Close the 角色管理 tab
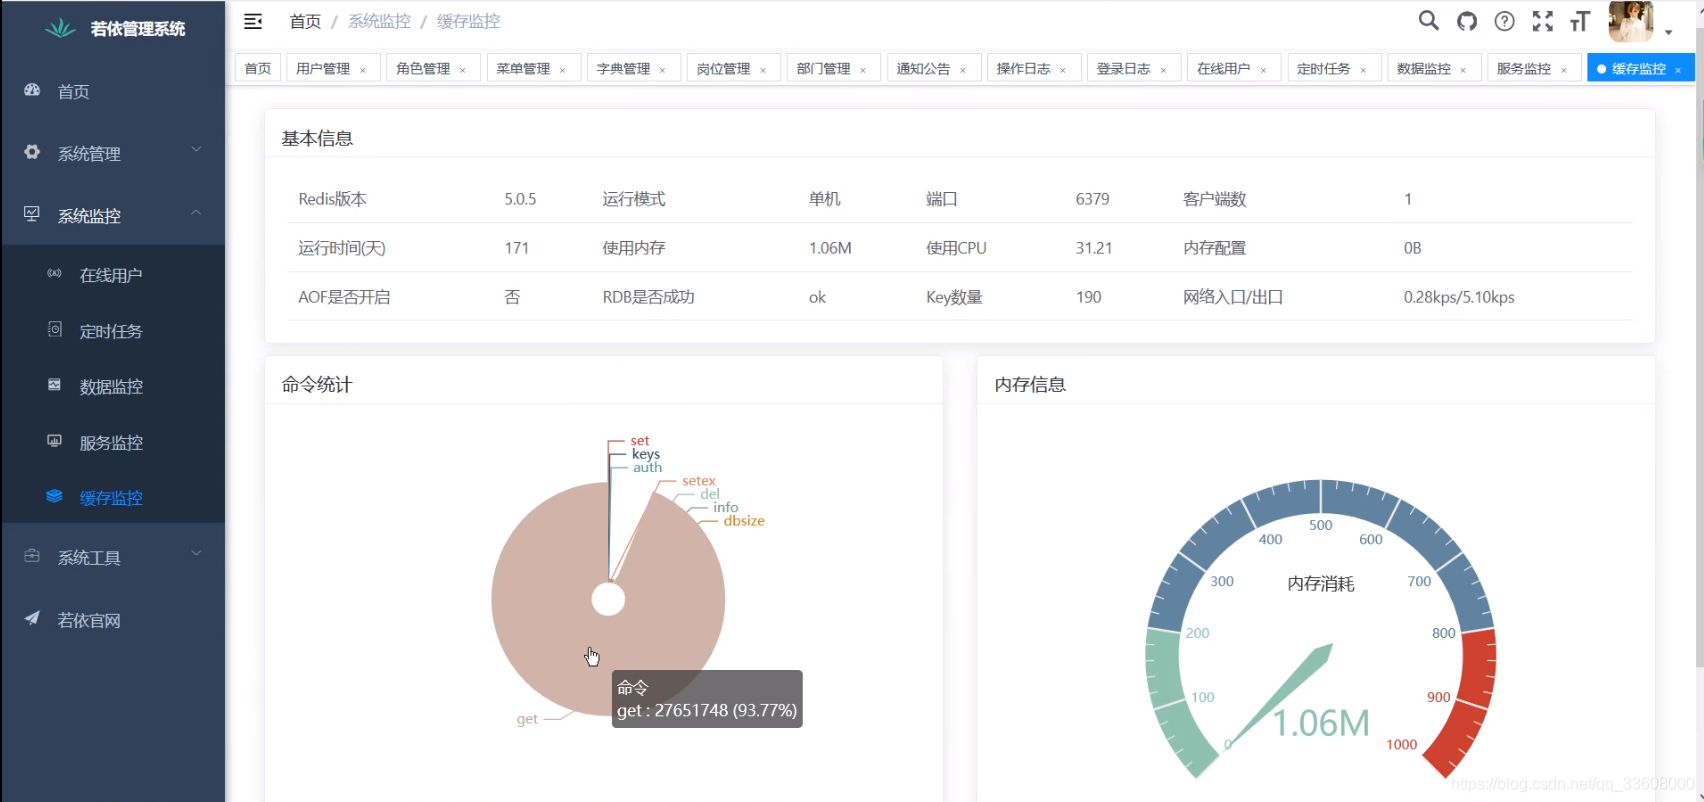Viewport: 1704px width, 802px height. (463, 70)
